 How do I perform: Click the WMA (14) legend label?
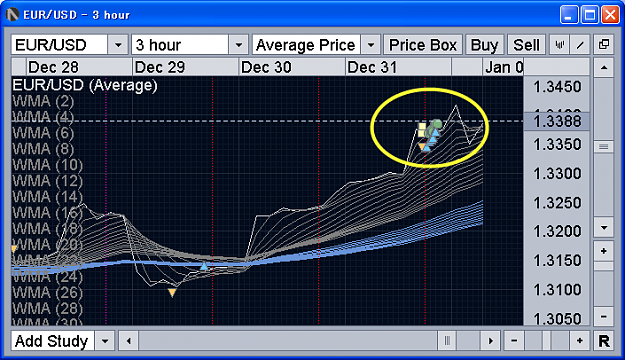point(47,197)
